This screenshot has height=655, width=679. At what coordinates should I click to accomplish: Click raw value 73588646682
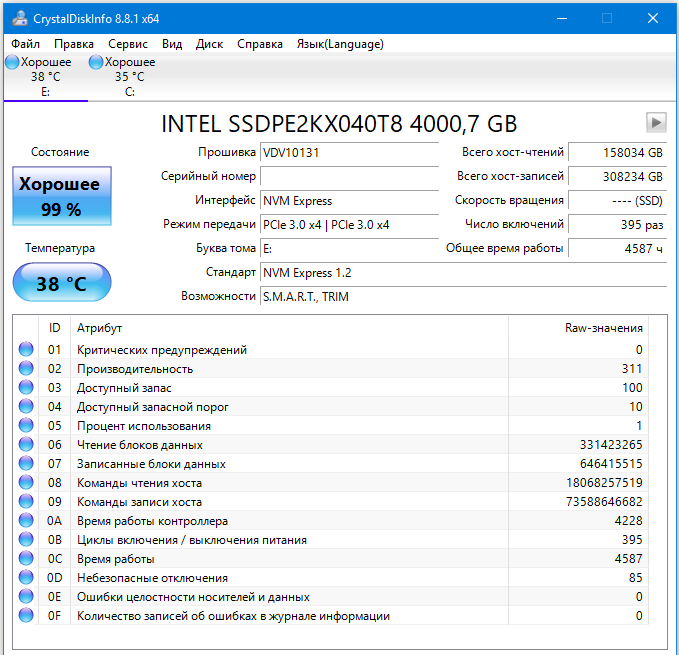click(x=604, y=502)
